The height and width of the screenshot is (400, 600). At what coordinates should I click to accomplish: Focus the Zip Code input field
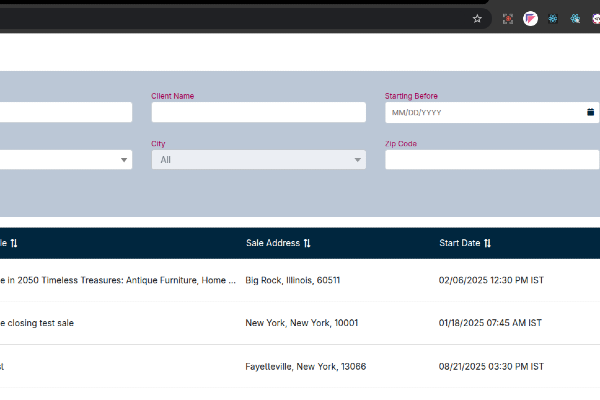point(491,160)
